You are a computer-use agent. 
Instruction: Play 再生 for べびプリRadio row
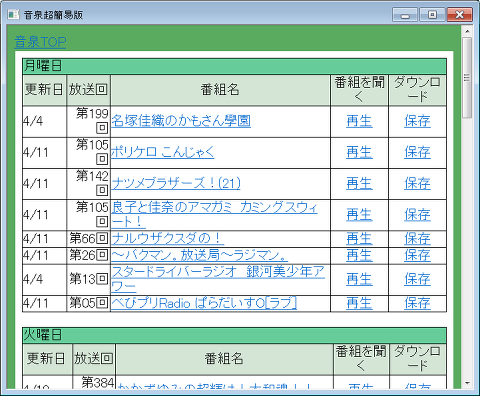pyautogui.click(x=359, y=303)
